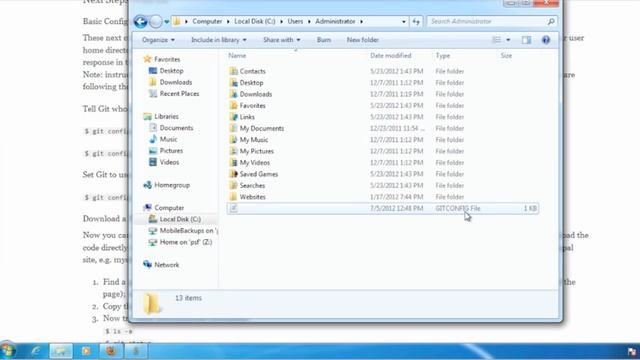Change view using the view icon

tap(496, 40)
